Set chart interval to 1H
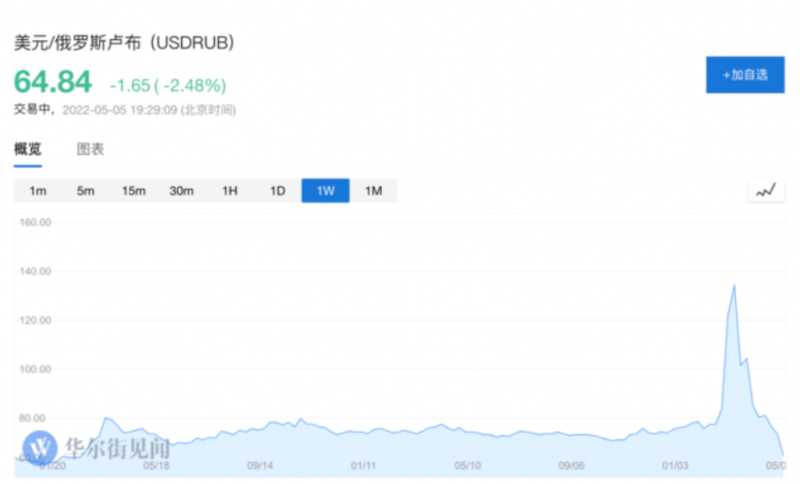 229,191
